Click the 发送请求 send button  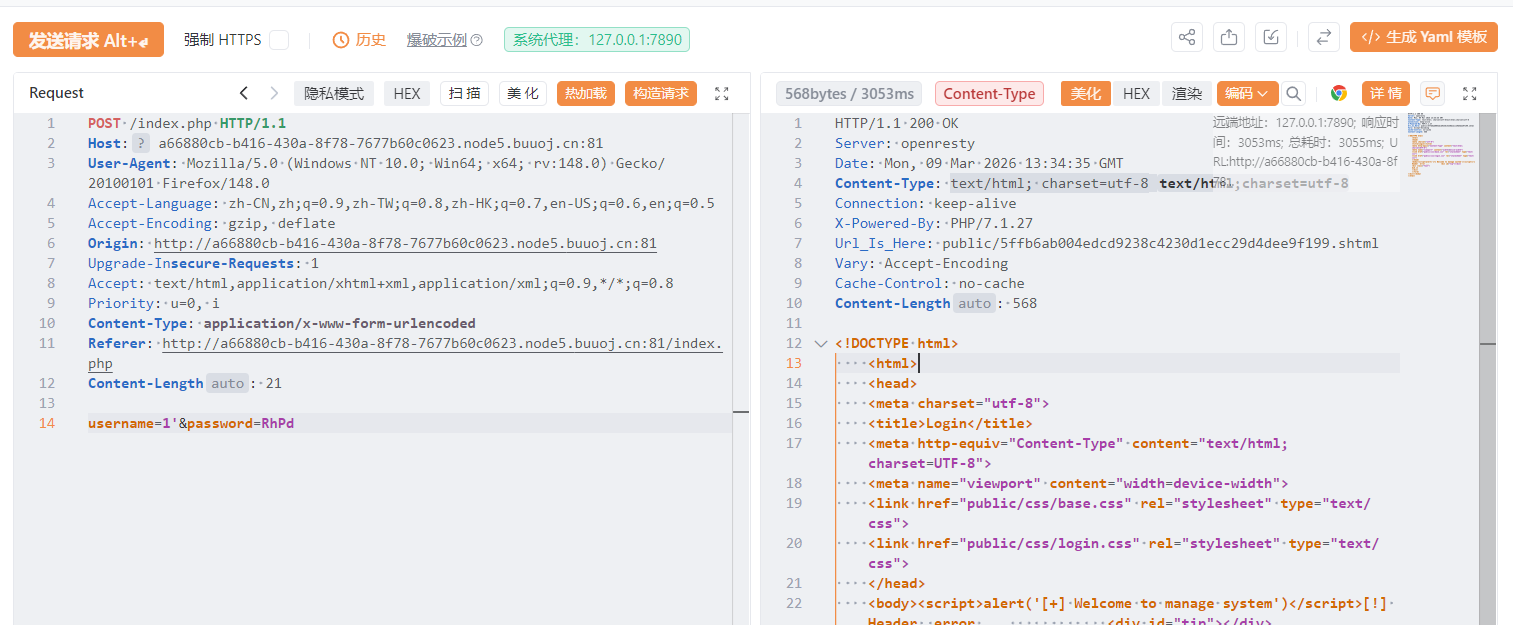click(x=88, y=40)
